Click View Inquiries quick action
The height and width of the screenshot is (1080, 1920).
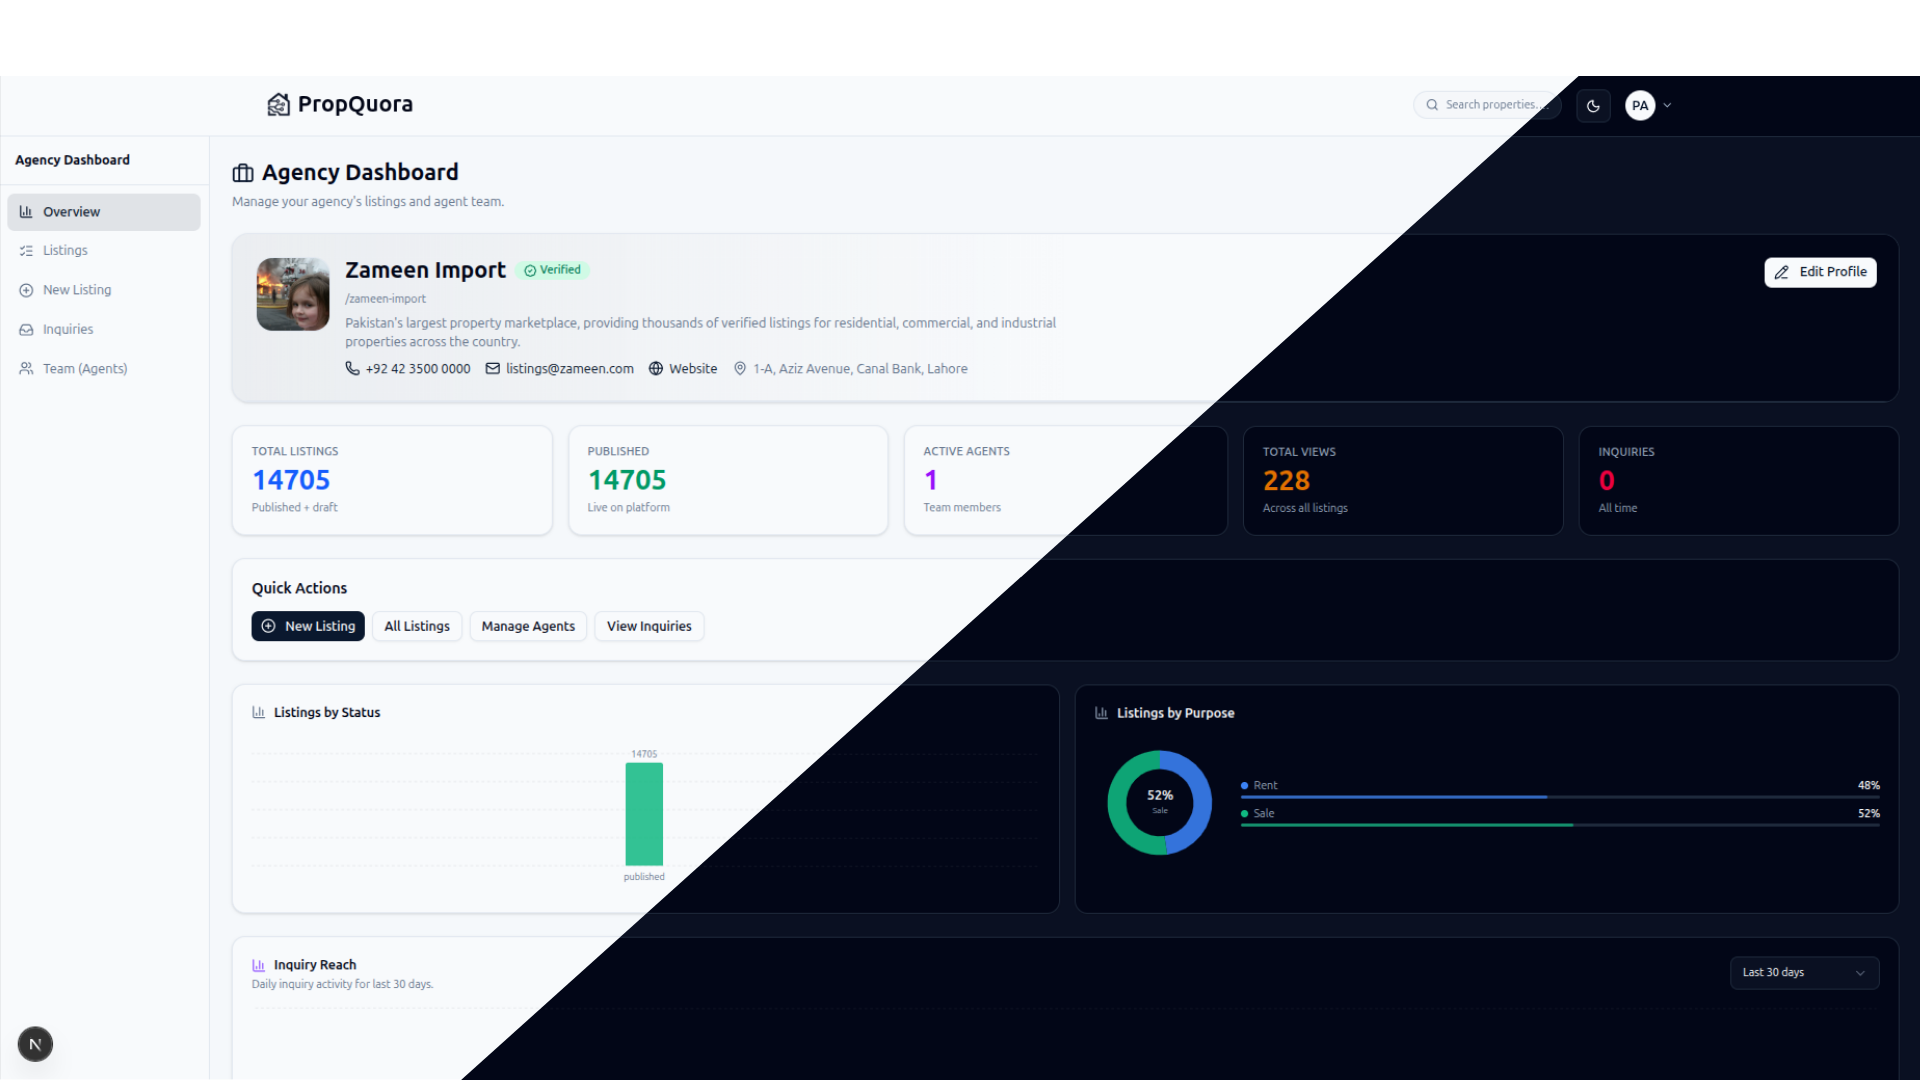click(649, 626)
